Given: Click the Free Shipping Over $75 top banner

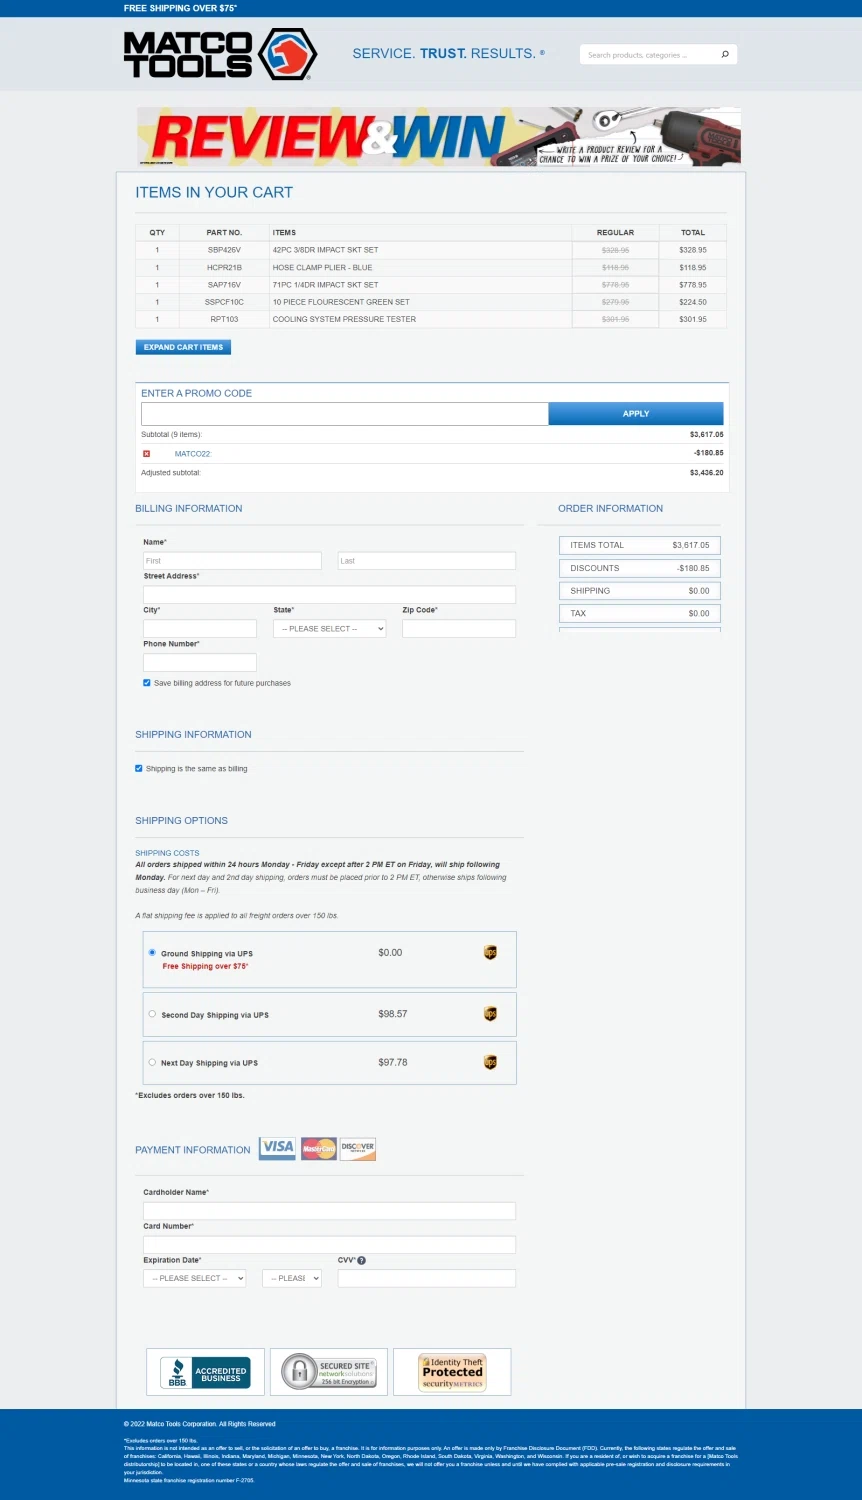Looking at the screenshot, I should [180, 8].
